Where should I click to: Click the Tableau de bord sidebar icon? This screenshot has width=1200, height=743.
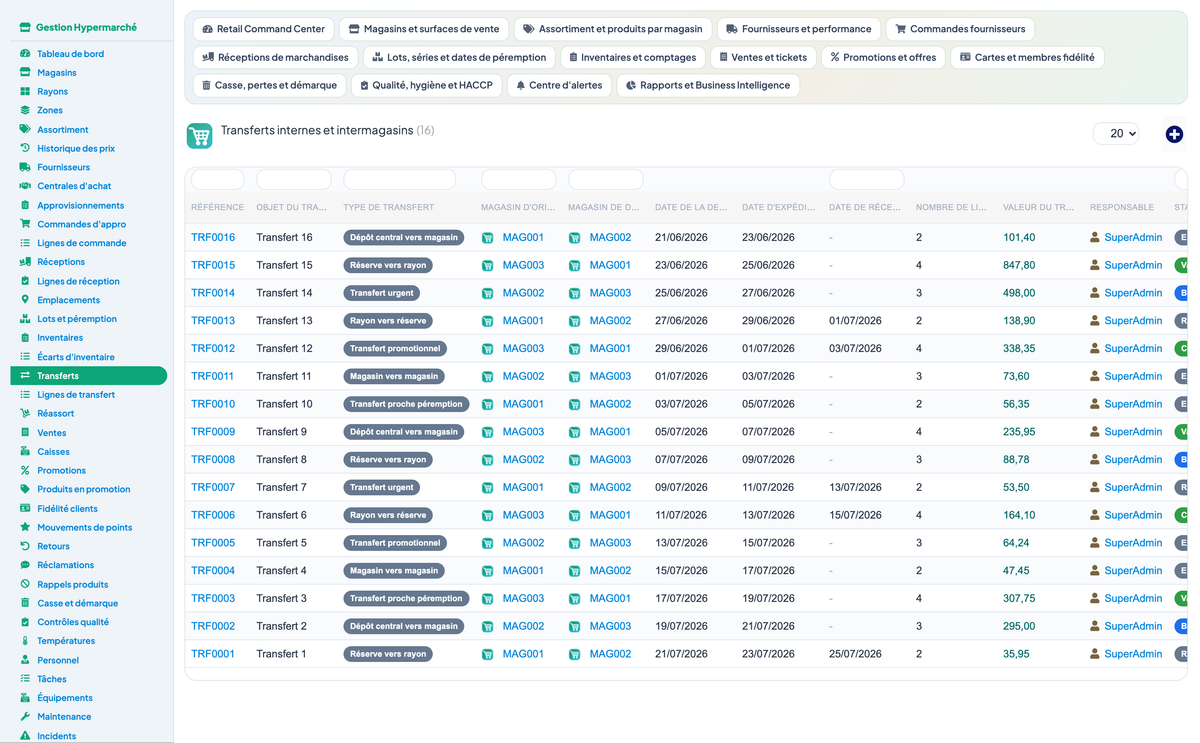pos(25,53)
